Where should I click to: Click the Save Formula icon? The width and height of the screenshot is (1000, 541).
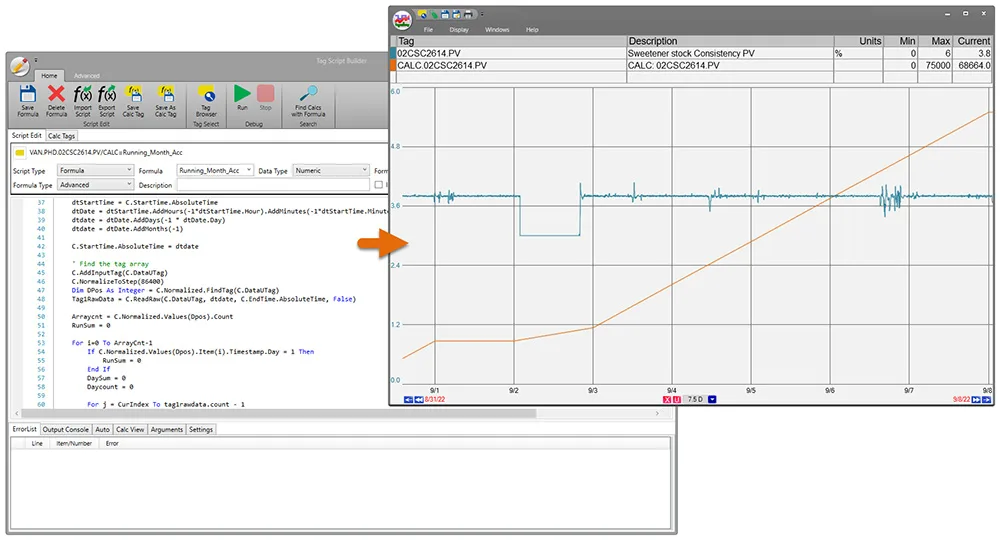click(x=28, y=98)
